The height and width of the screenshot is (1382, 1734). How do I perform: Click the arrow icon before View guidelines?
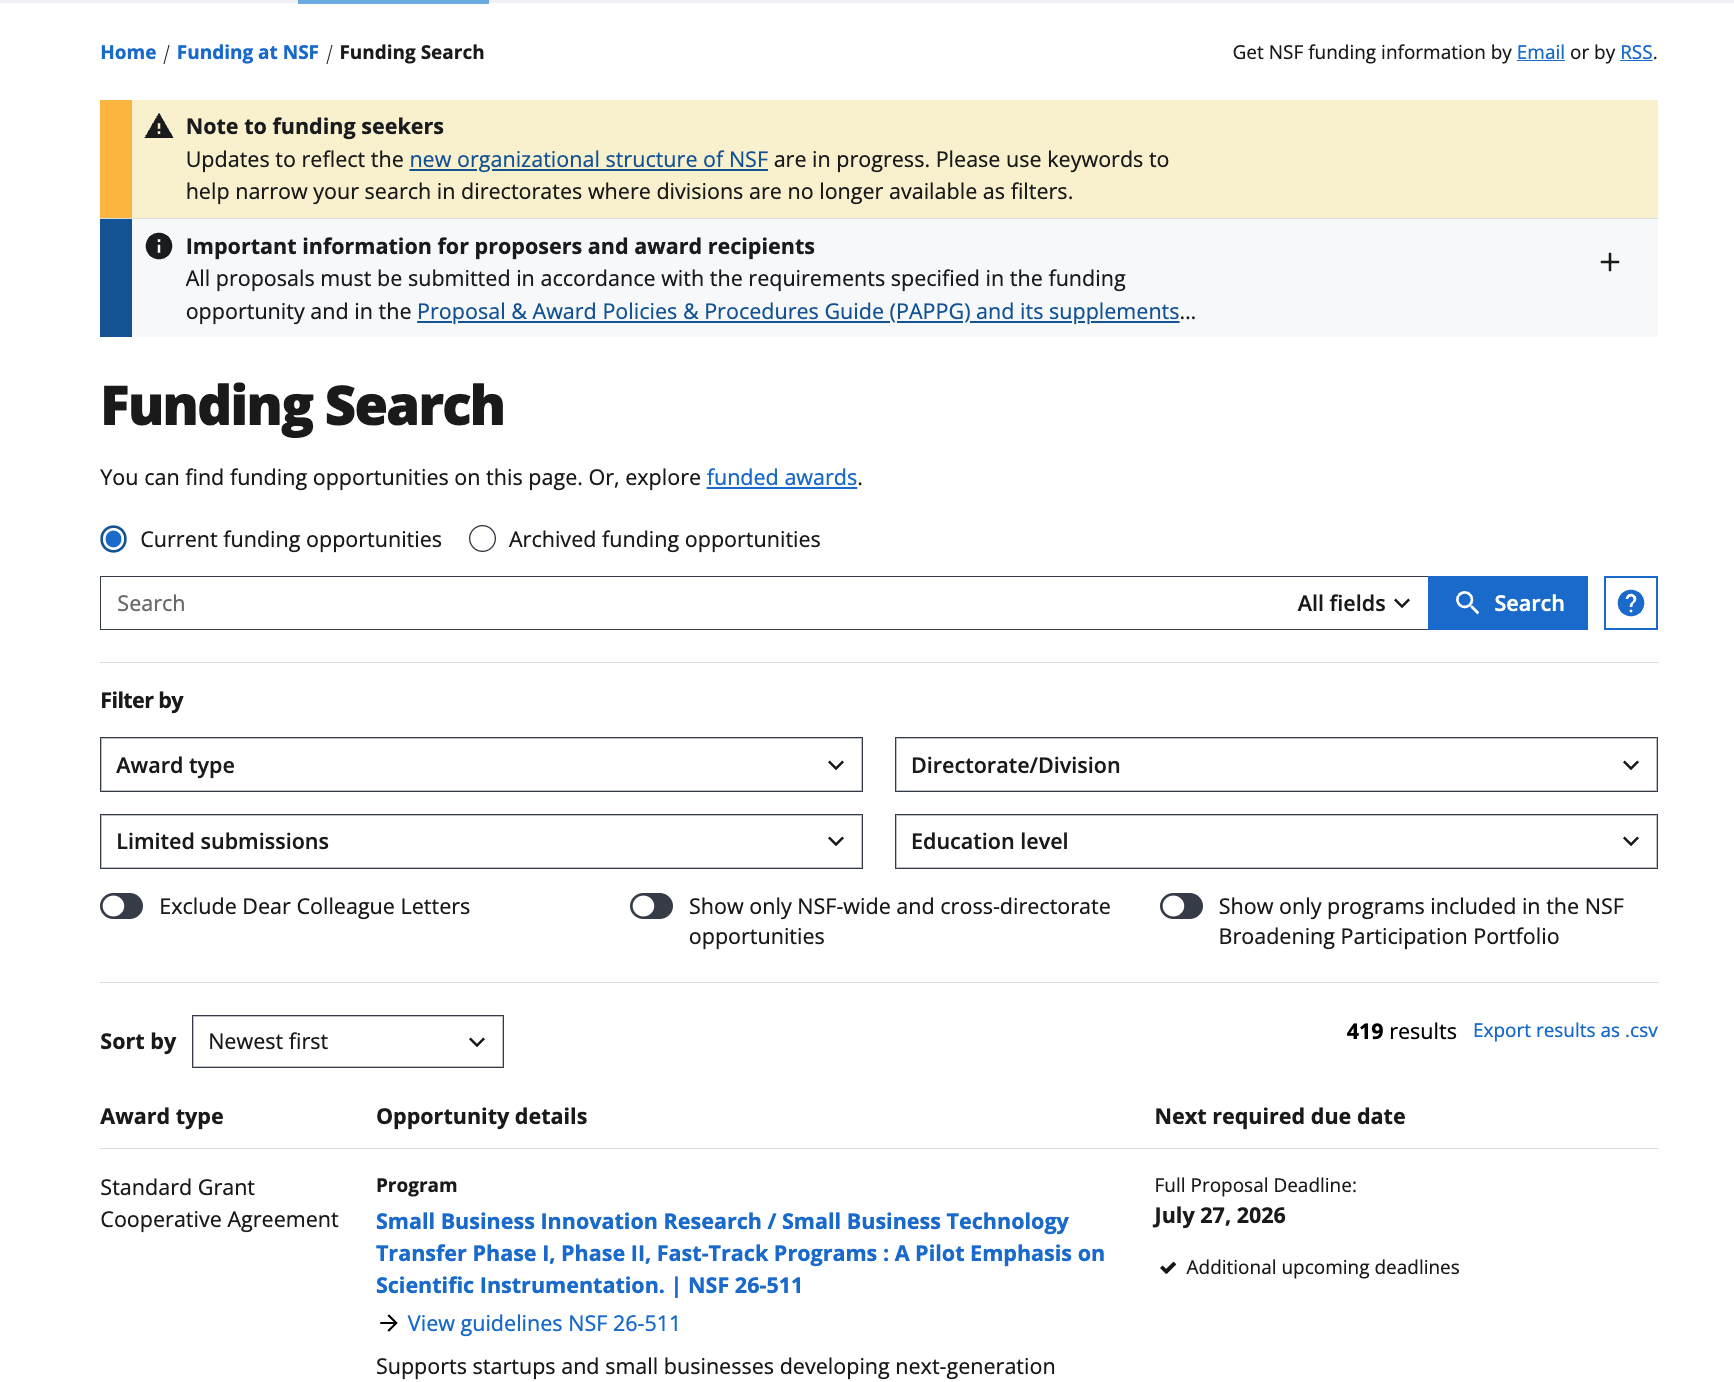click(x=388, y=1323)
